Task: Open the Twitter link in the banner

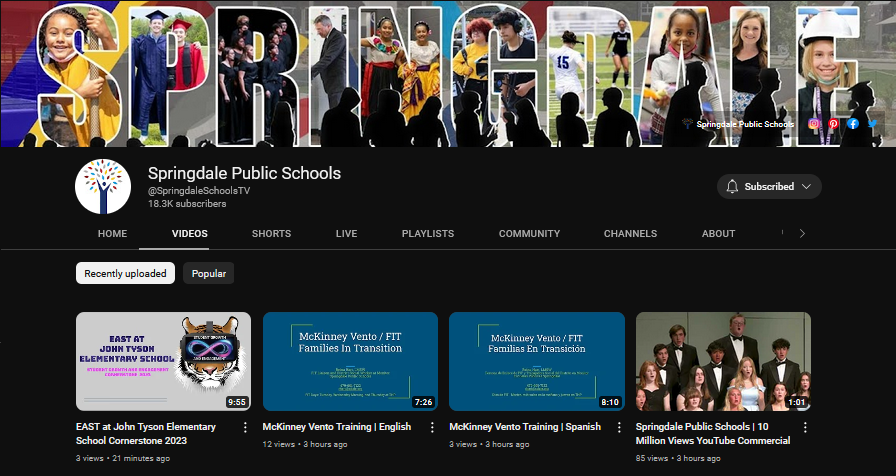Action: click(x=872, y=123)
